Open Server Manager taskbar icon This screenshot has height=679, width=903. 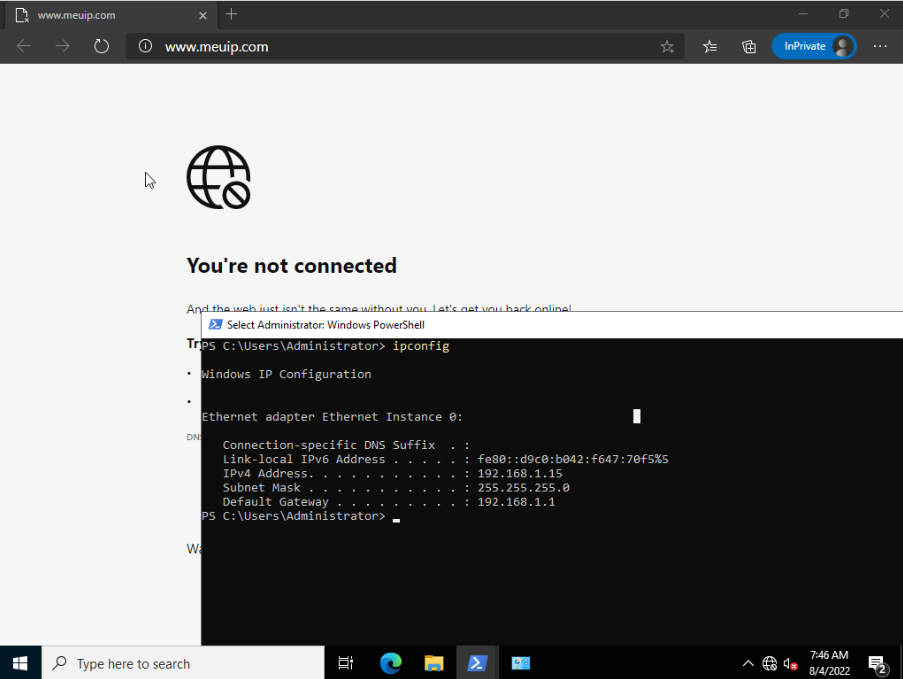pyautogui.click(x=521, y=663)
